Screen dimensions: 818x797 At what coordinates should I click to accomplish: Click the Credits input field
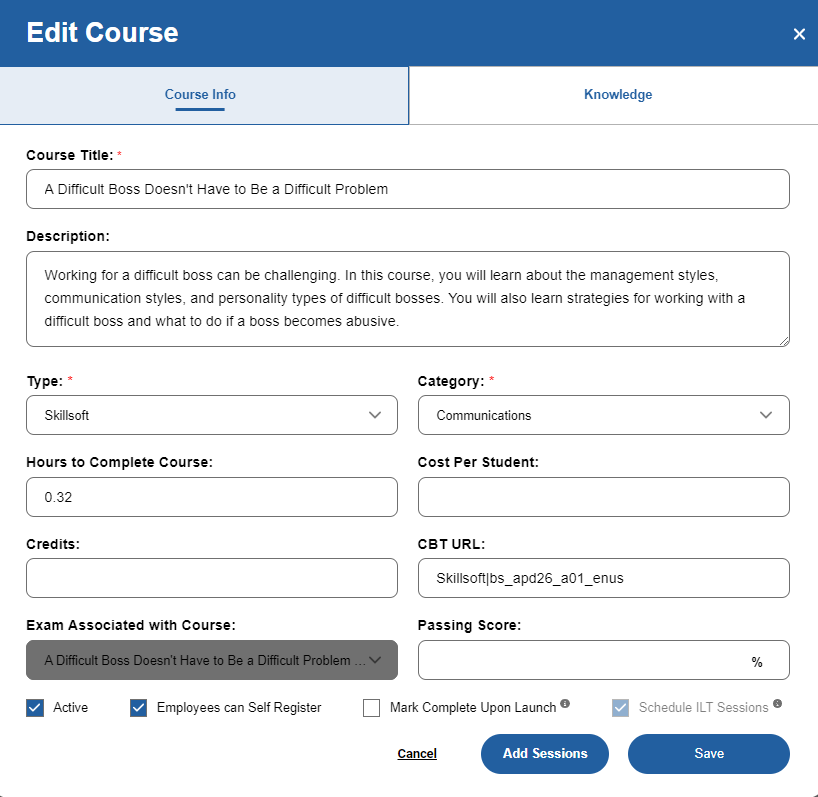click(x=211, y=578)
